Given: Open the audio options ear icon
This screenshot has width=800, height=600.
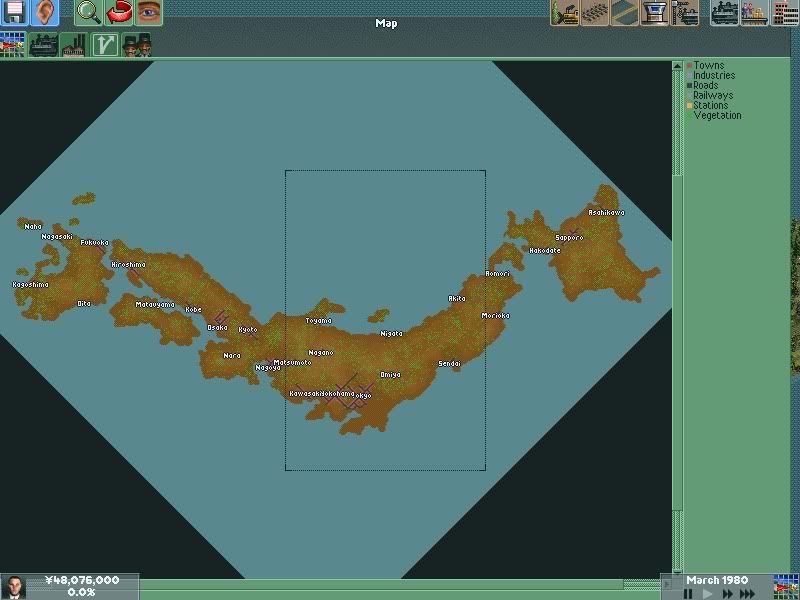Looking at the screenshot, I should [x=44, y=12].
